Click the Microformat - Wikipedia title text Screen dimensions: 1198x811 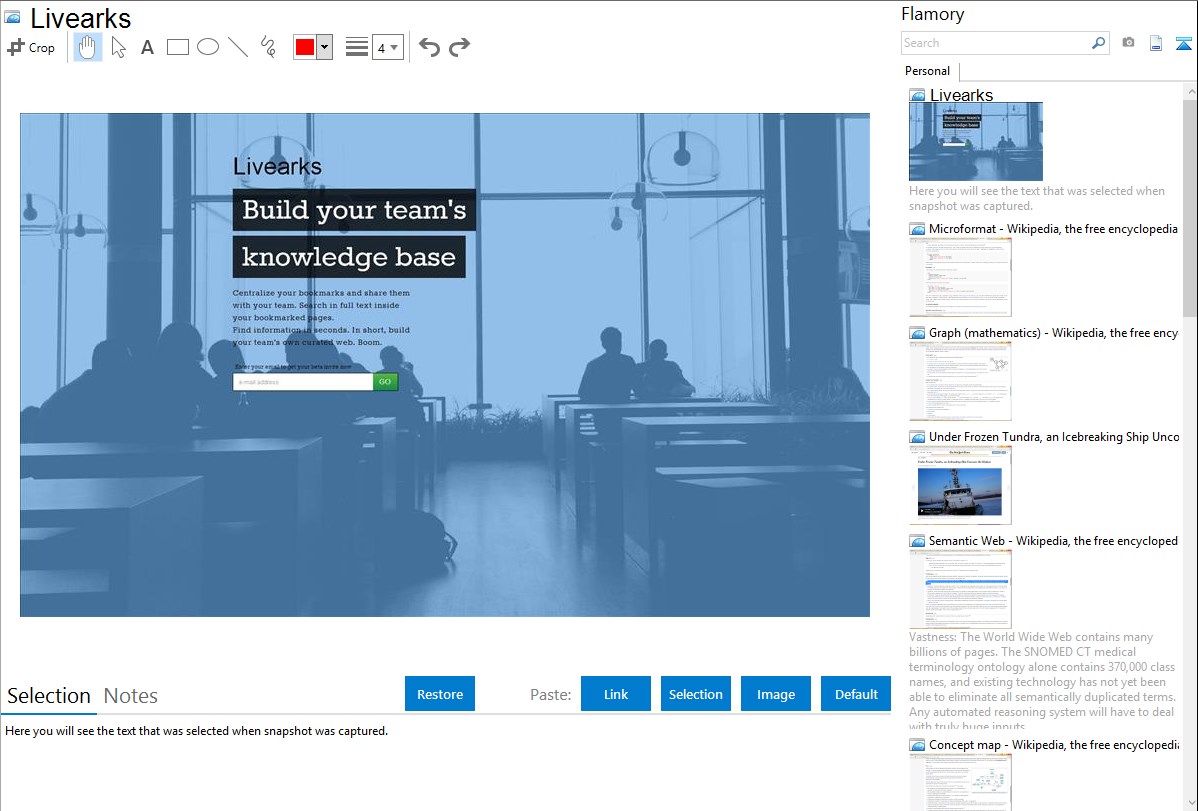(1053, 229)
